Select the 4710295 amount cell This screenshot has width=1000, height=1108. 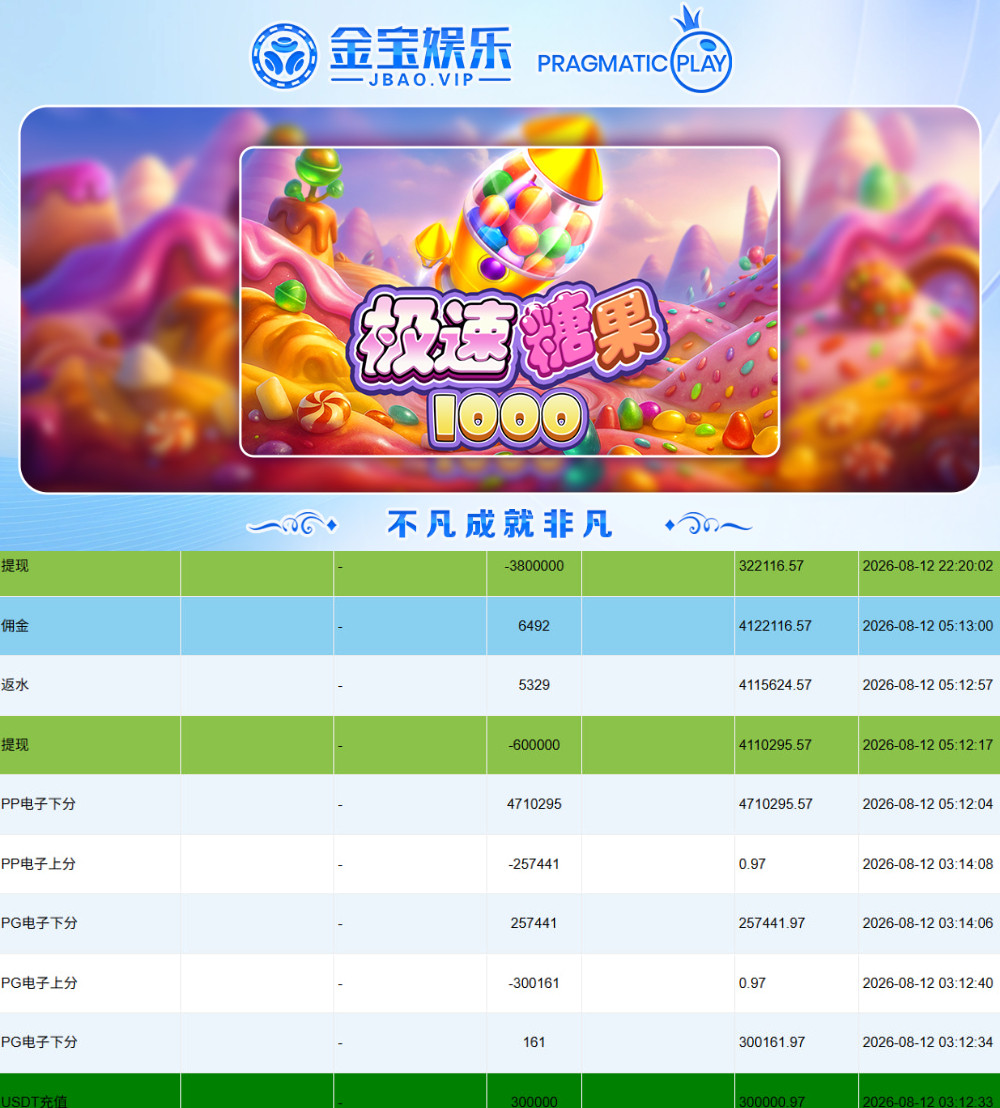pos(534,805)
